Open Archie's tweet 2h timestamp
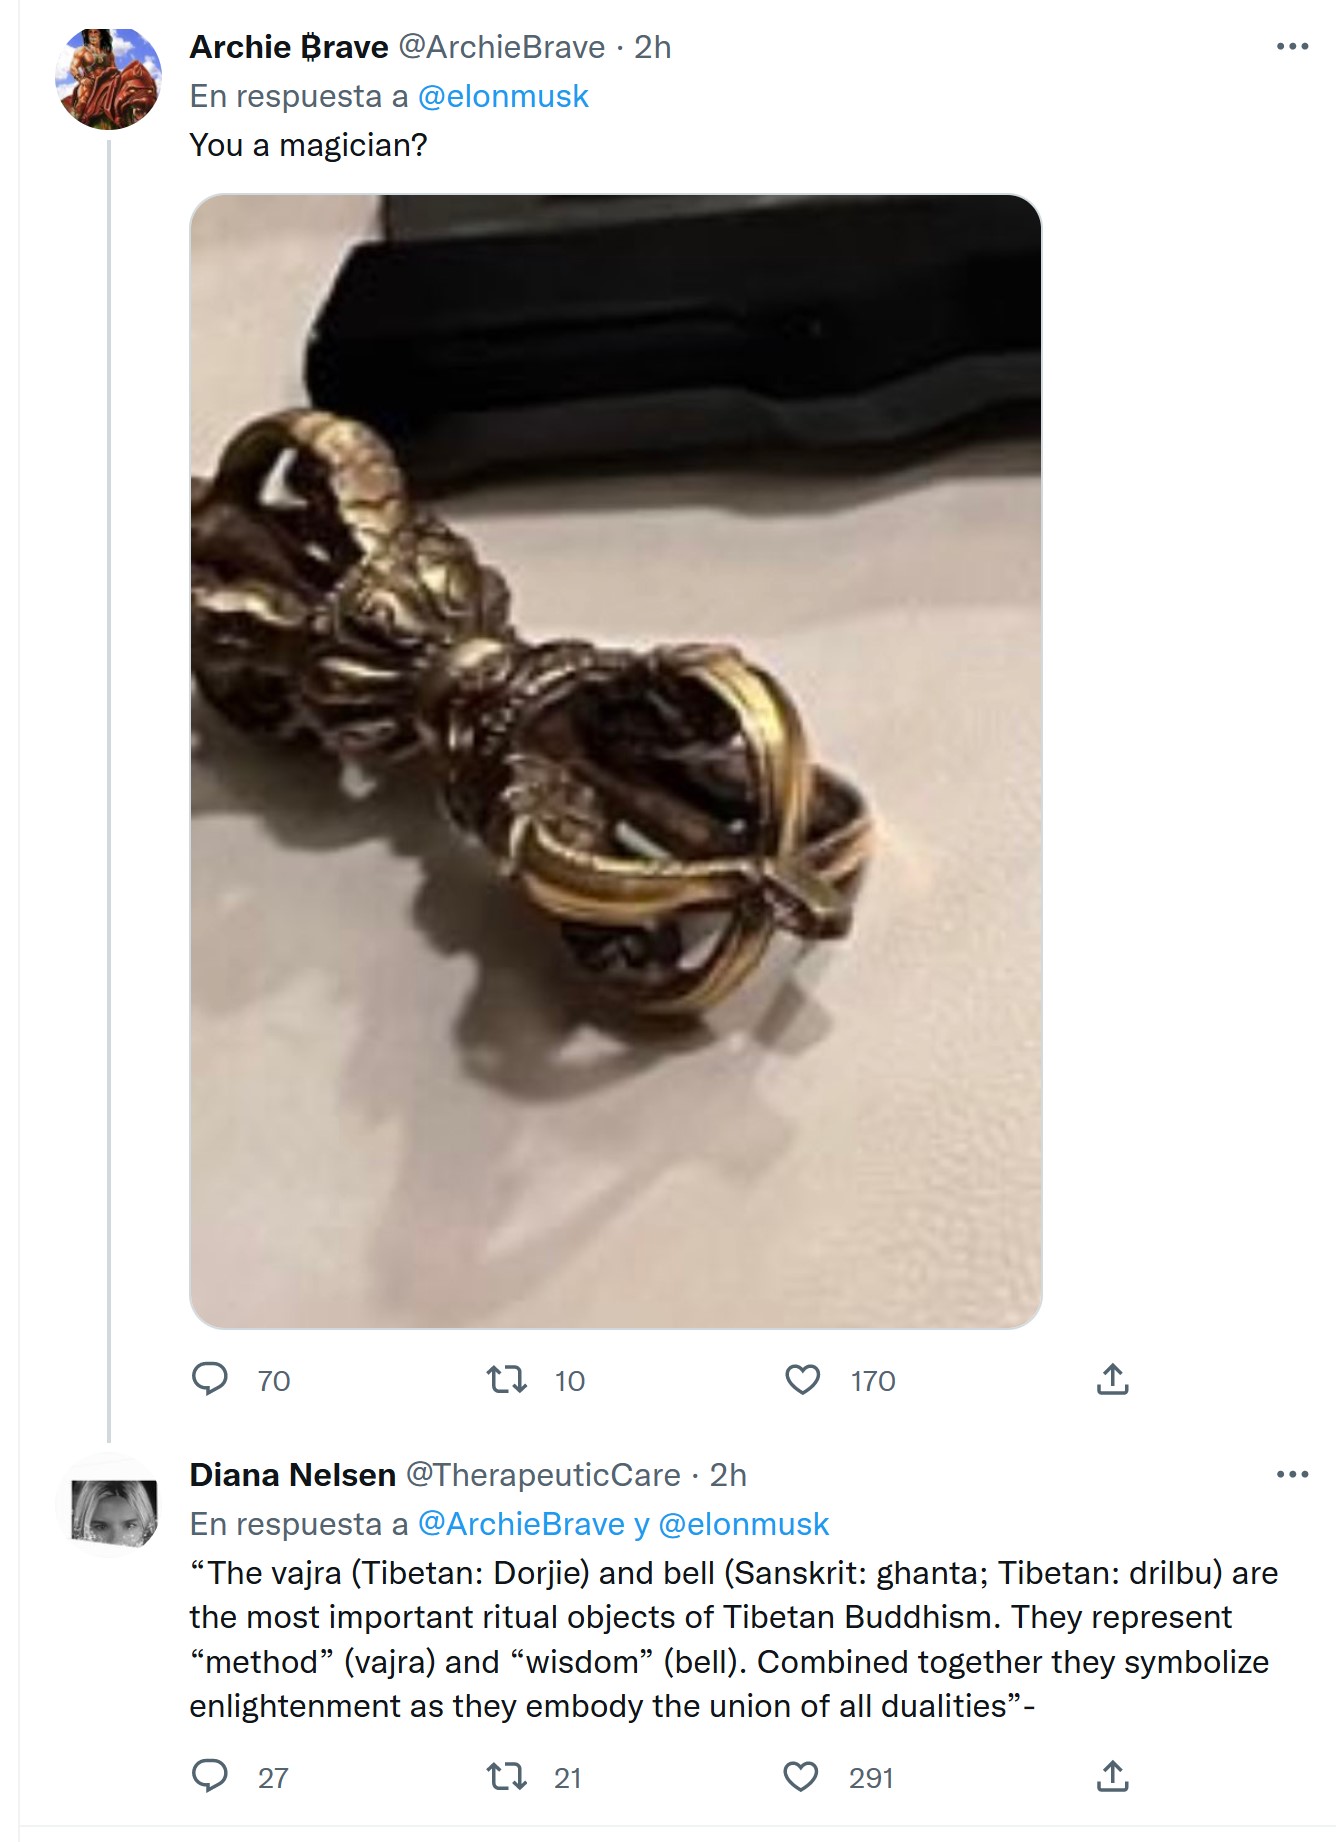Image resolution: width=1336 pixels, height=1842 pixels. point(652,47)
